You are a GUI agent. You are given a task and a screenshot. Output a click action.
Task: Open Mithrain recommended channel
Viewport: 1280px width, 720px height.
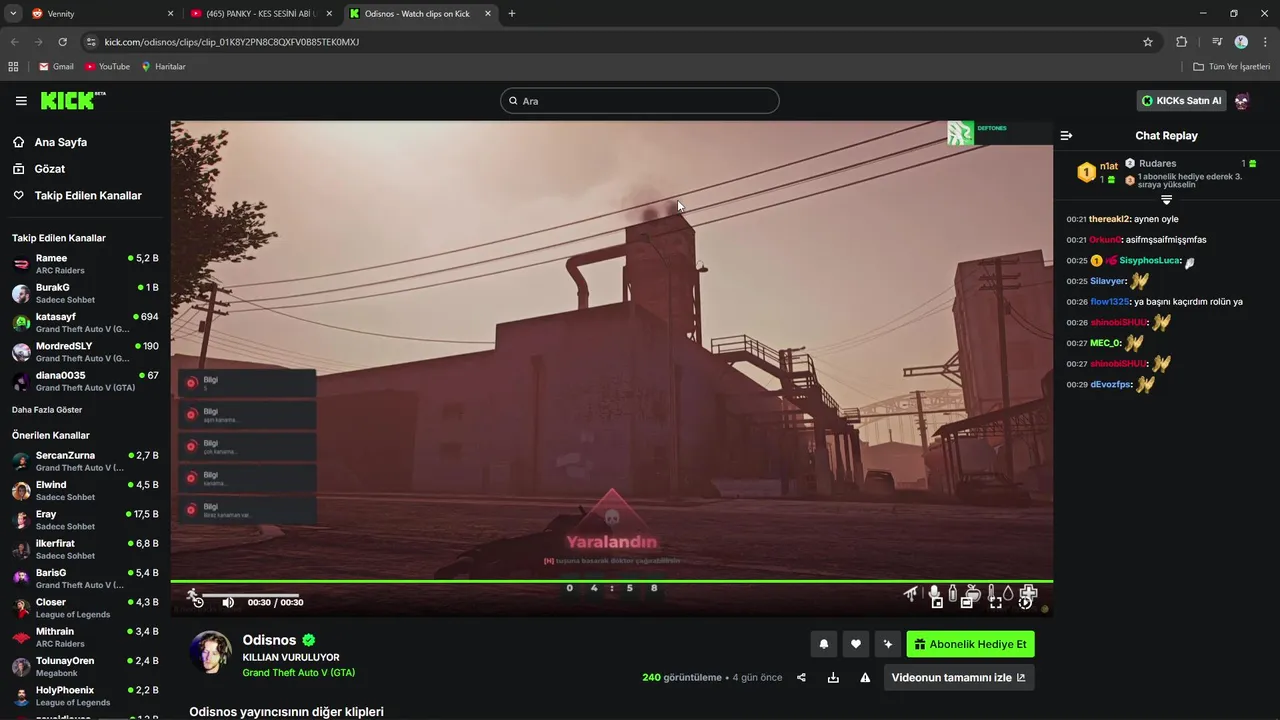tap(85, 637)
